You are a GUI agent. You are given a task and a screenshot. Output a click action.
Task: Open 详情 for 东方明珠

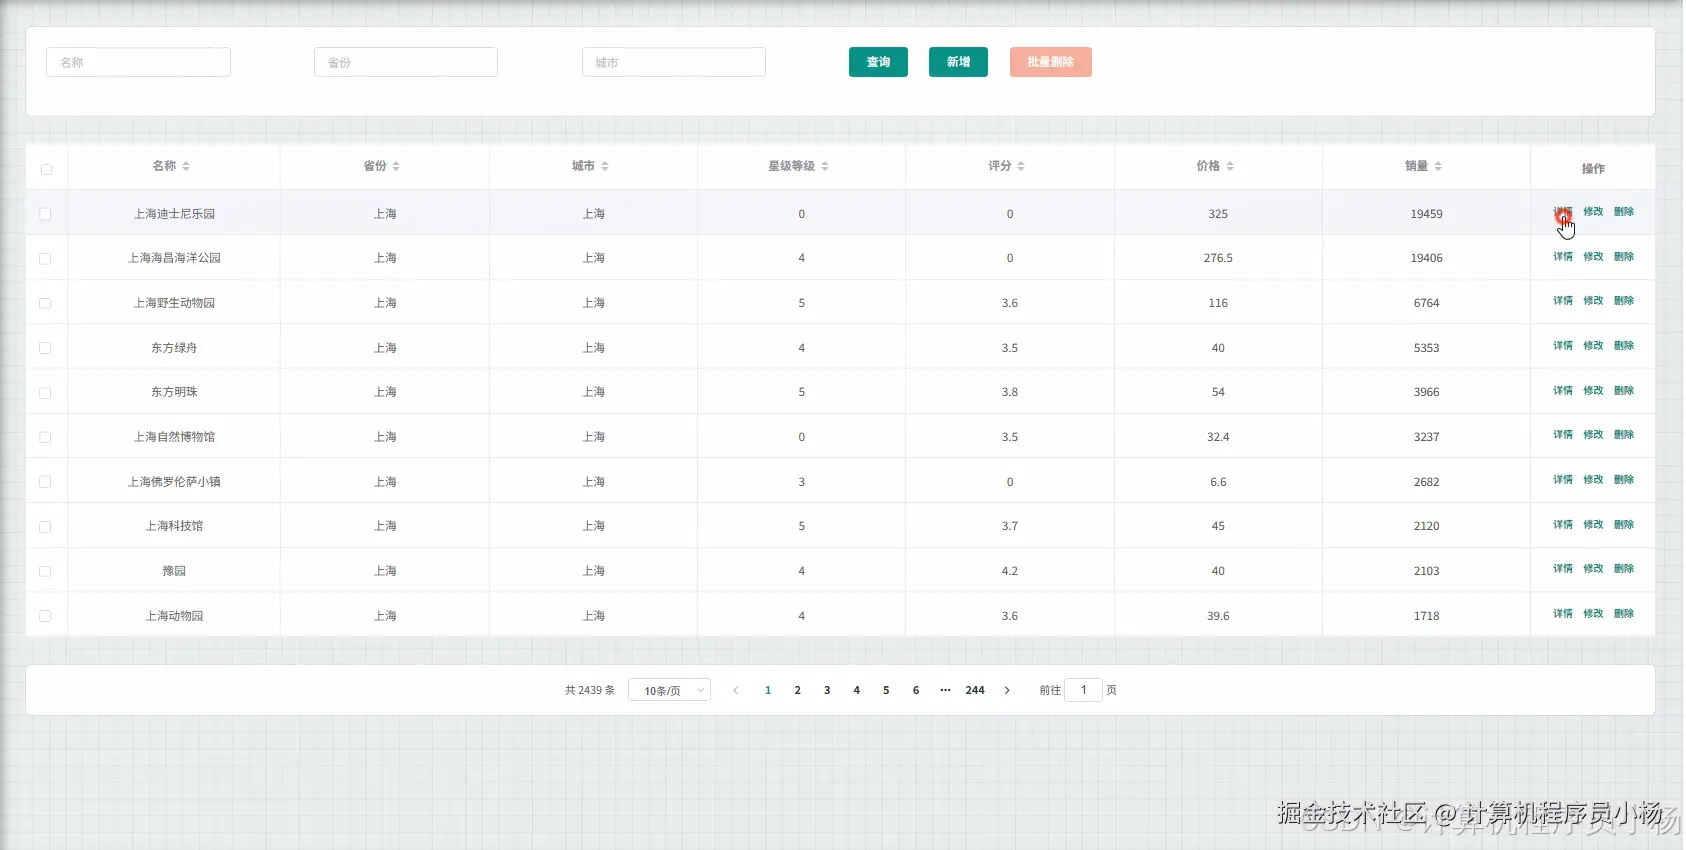point(1563,391)
